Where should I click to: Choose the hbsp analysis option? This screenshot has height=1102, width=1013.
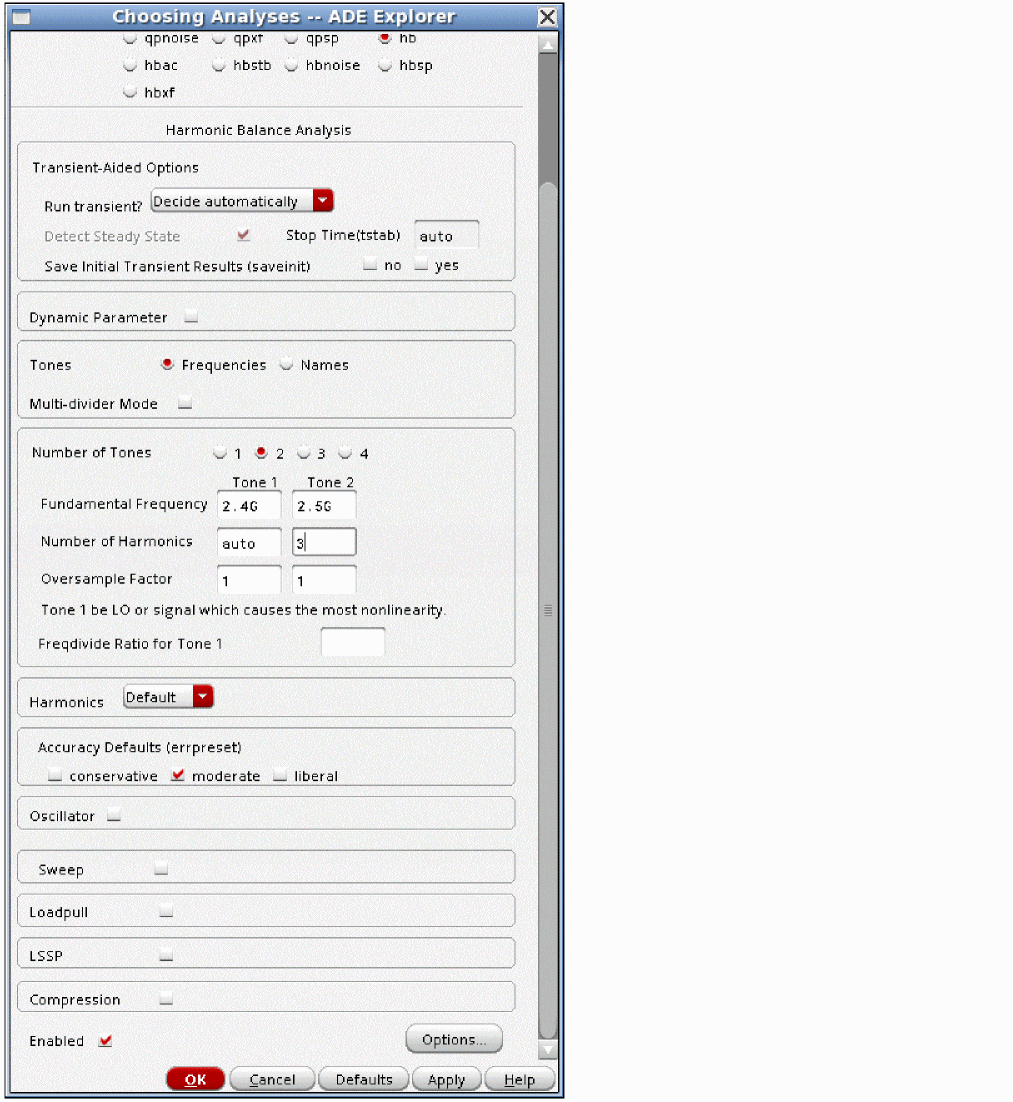pos(385,65)
